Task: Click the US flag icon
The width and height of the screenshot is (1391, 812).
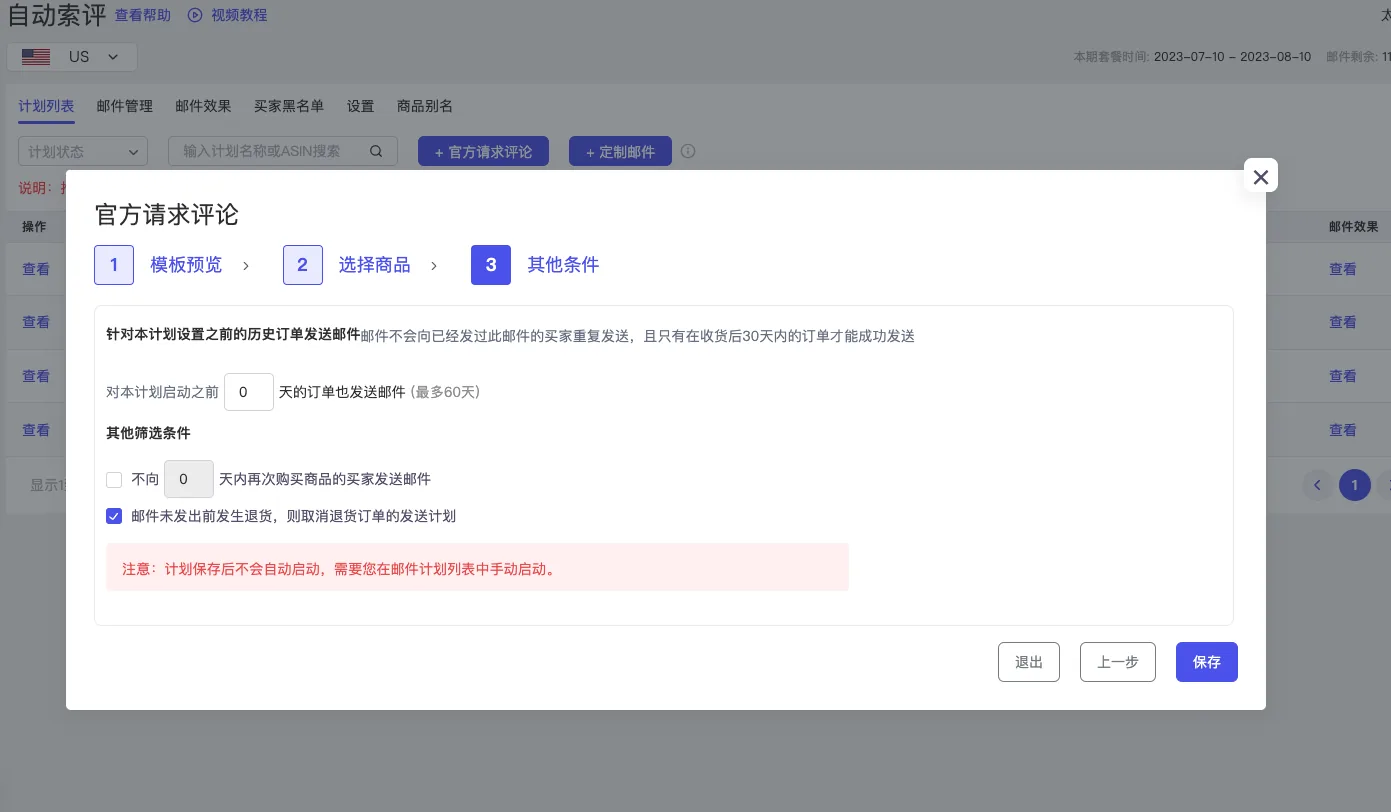Action: [36, 57]
